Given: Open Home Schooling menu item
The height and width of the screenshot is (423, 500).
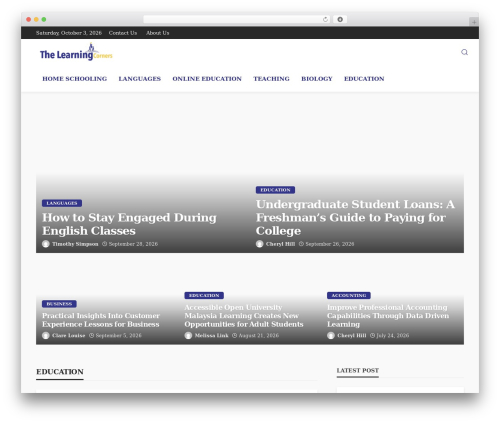Looking at the screenshot, I should [75, 79].
